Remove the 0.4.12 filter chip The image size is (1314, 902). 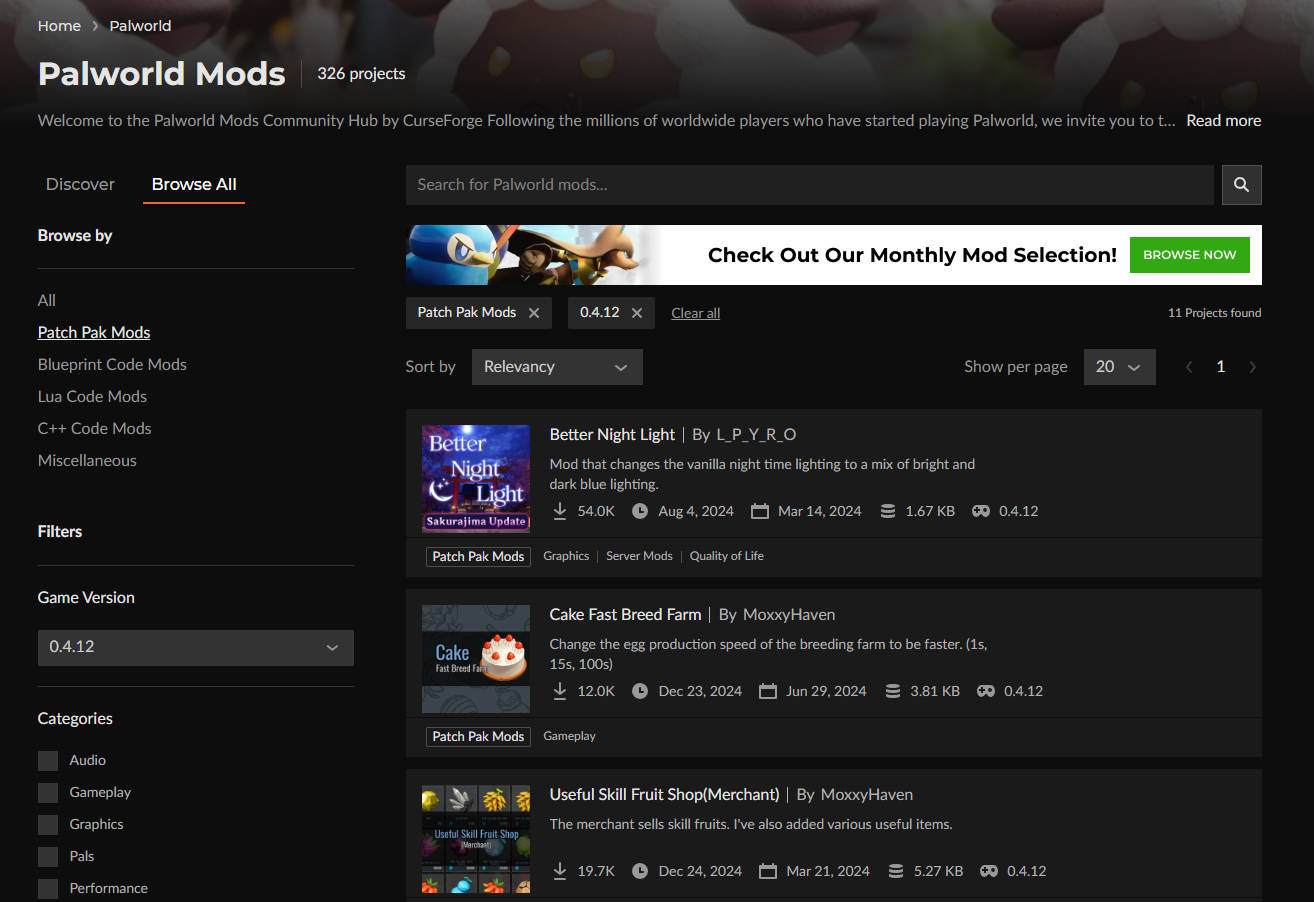coord(637,313)
